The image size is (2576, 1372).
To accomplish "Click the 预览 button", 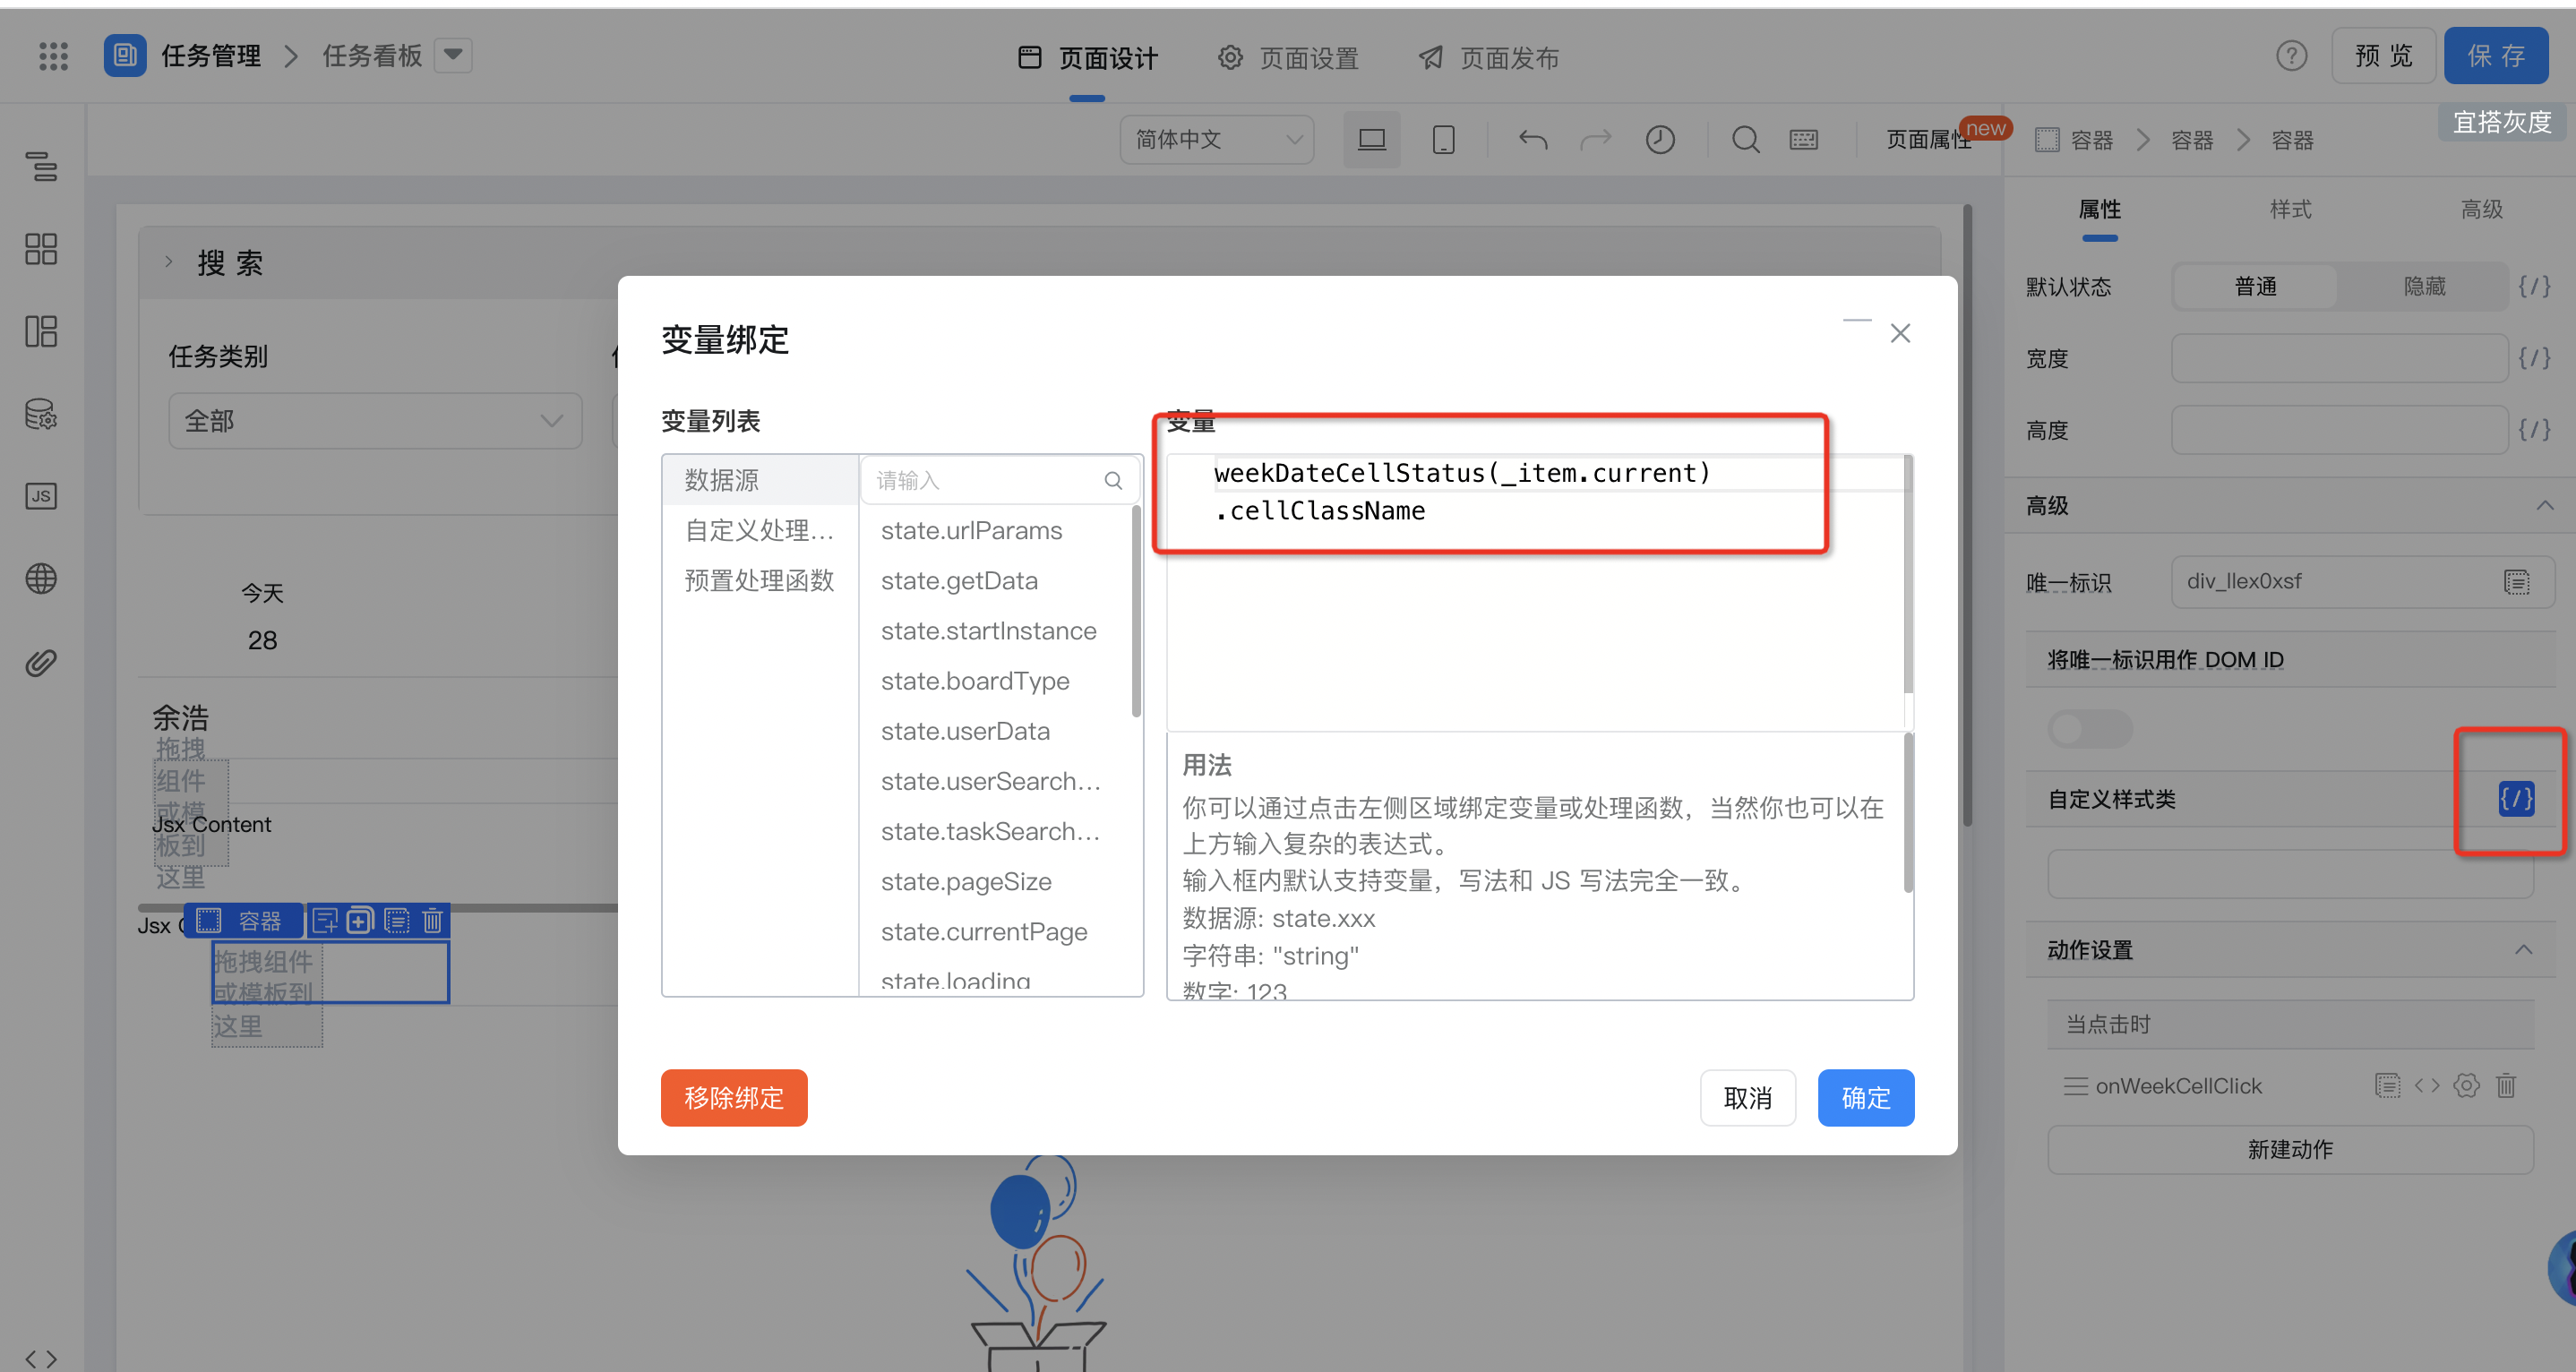I will pyautogui.click(x=2383, y=56).
